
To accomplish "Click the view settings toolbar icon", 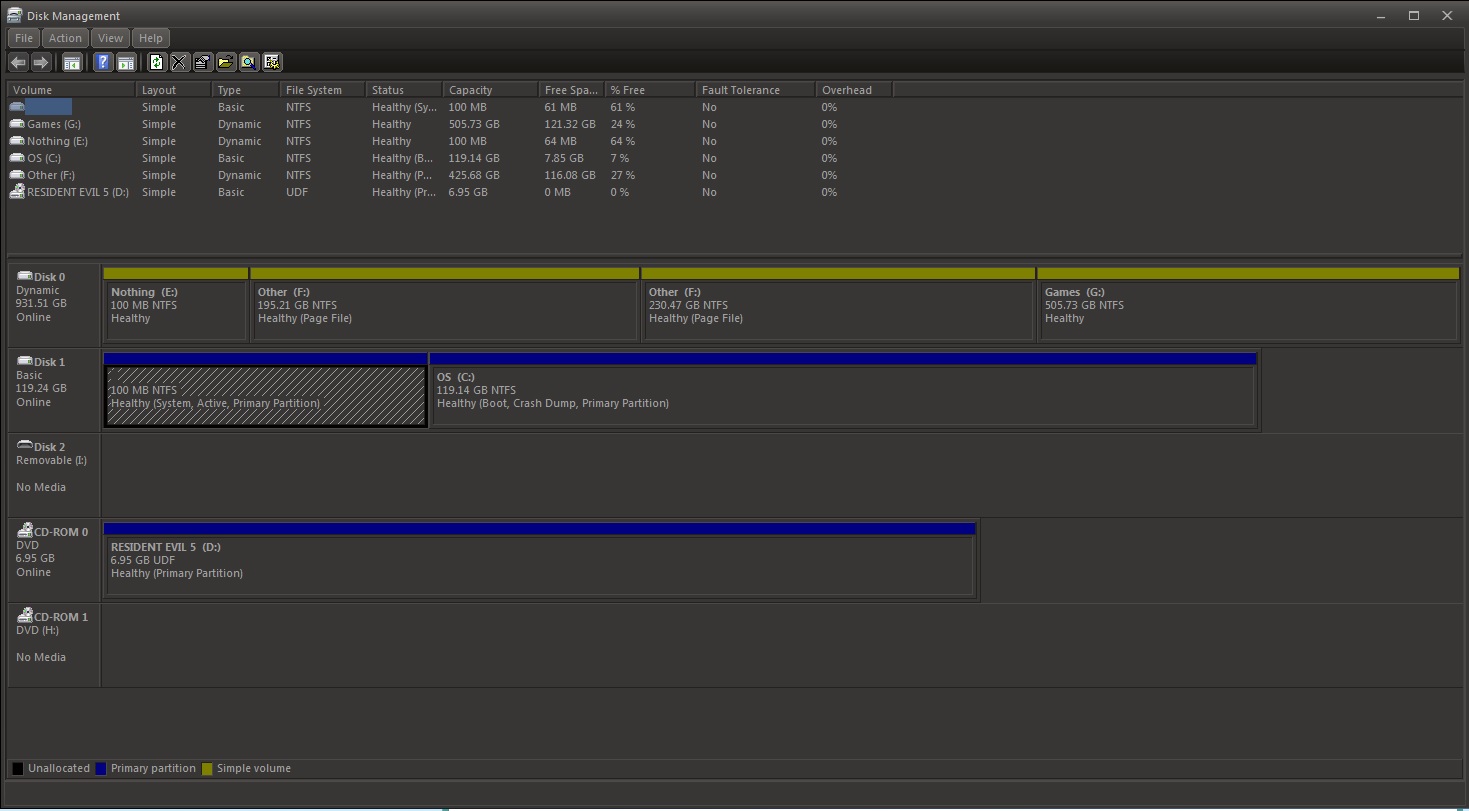I will (x=272, y=63).
